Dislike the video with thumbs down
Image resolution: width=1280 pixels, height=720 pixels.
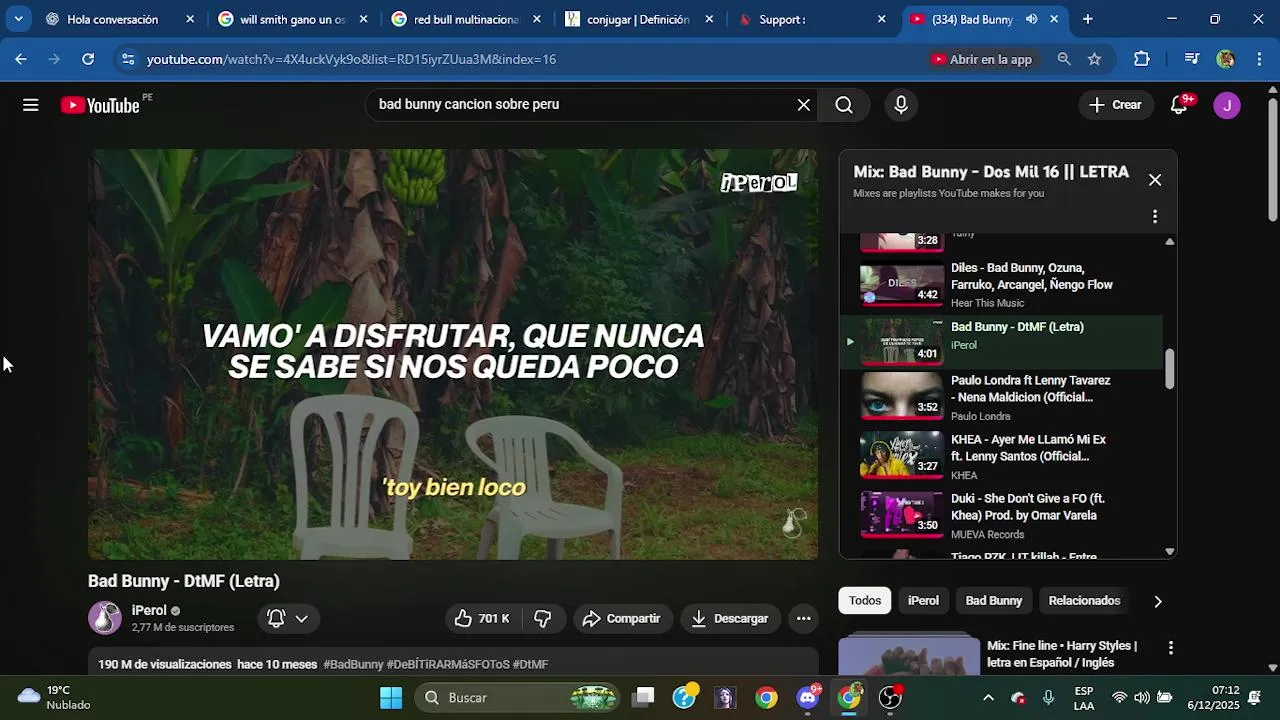pyautogui.click(x=543, y=619)
